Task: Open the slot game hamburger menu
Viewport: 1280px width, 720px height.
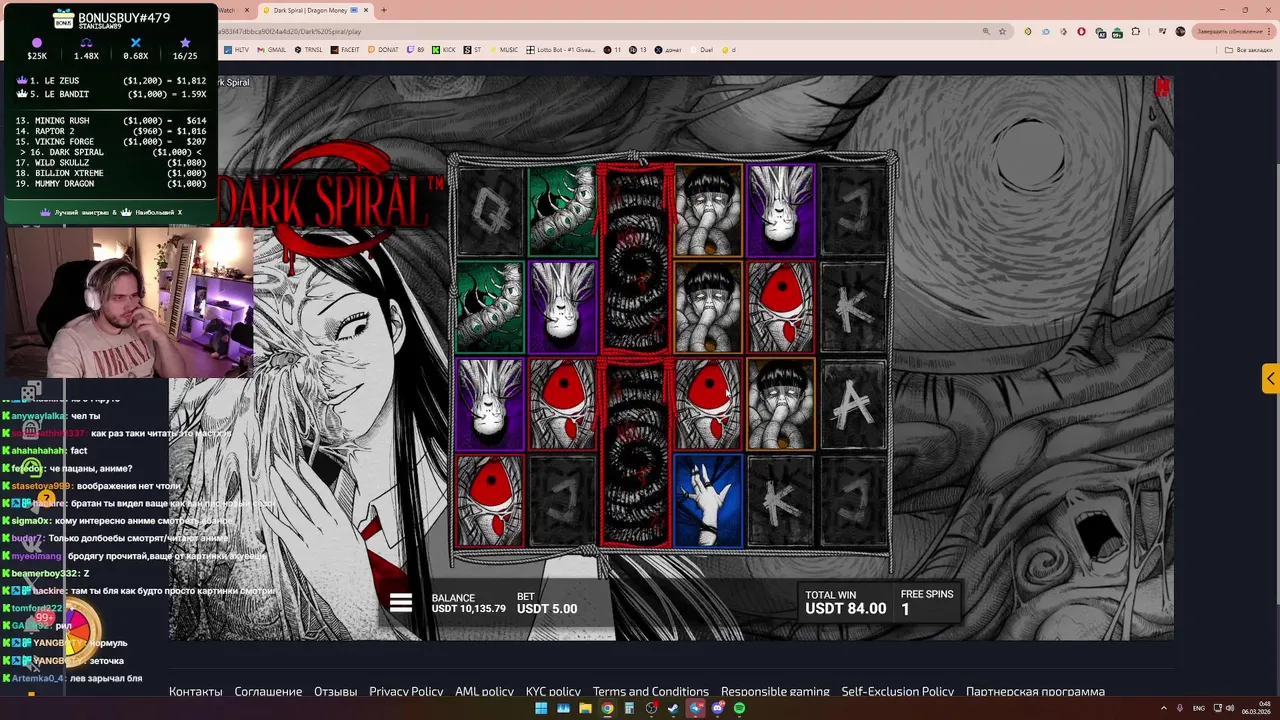Action: (x=401, y=603)
